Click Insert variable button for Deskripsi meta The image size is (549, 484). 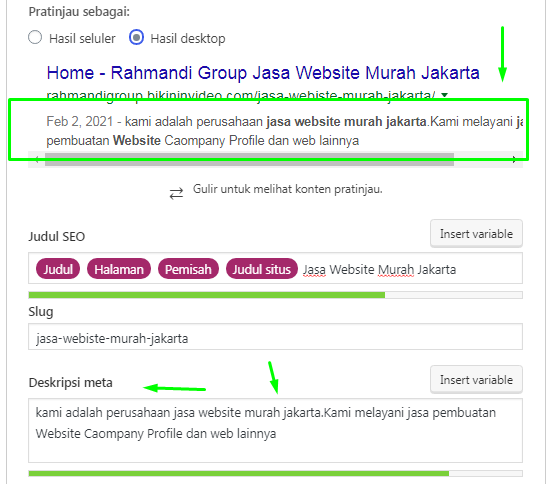click(x=476, y=380)
